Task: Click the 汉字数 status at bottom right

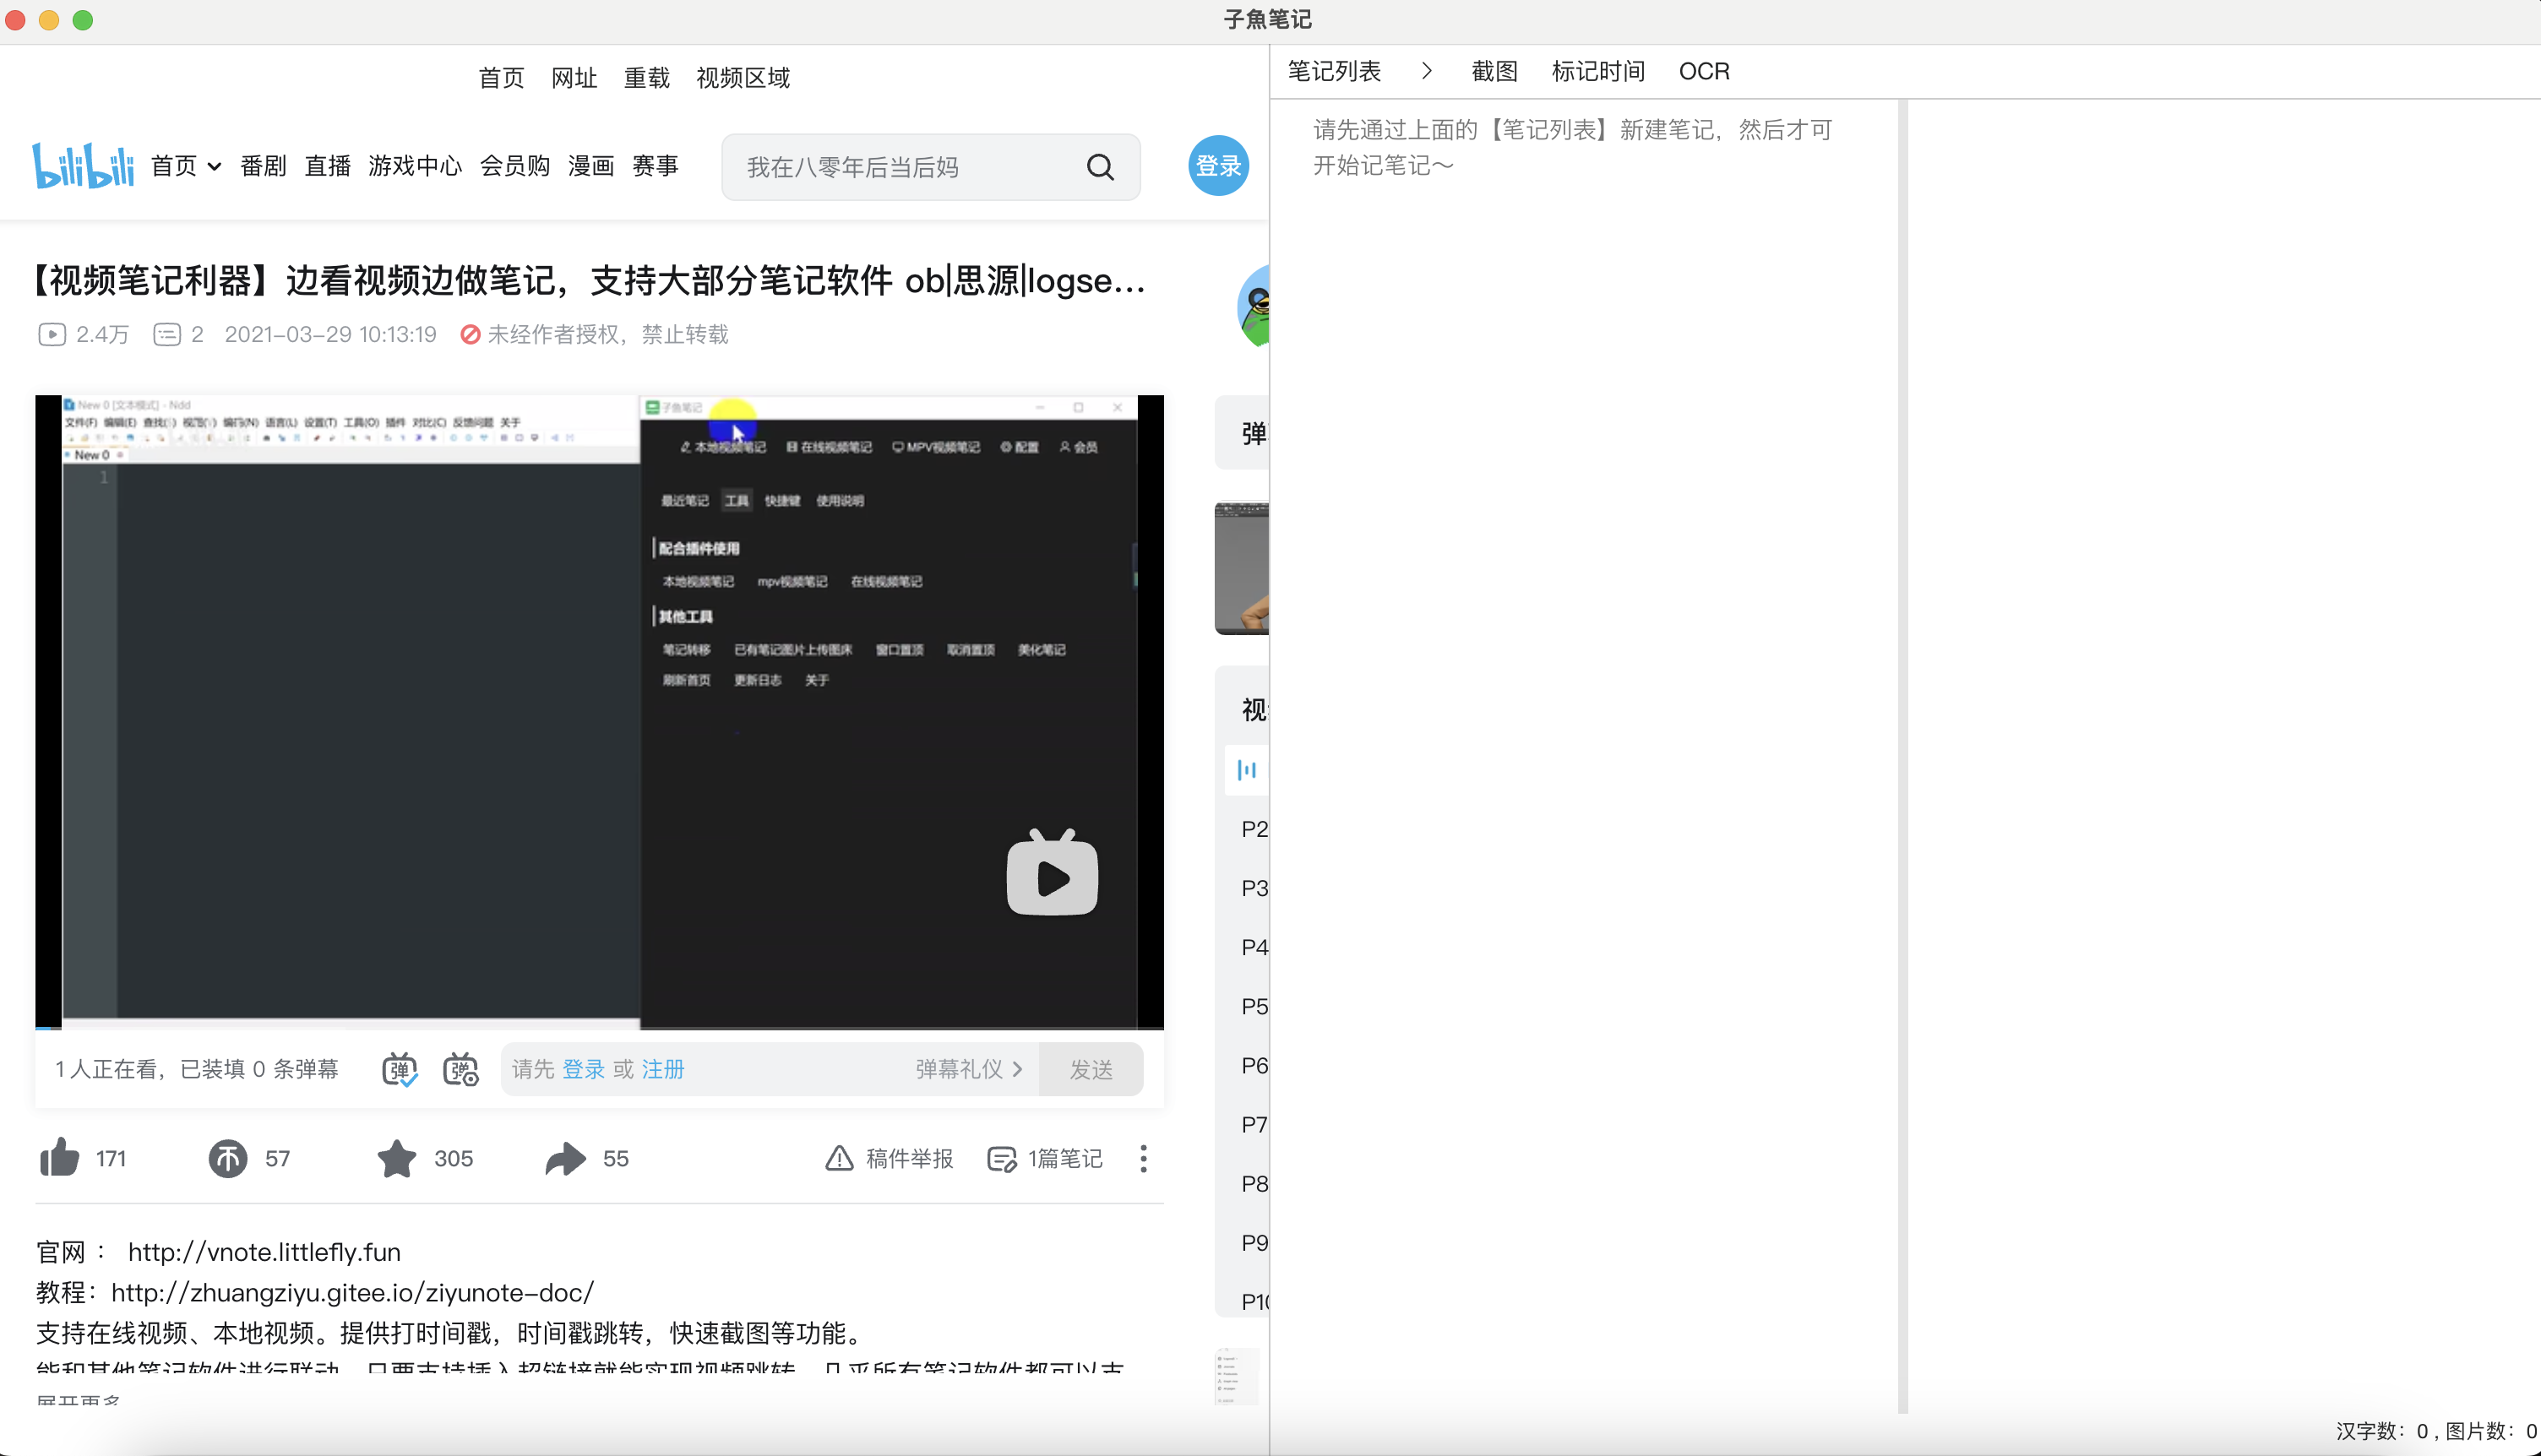Action: click(x=2382, y=1431)
